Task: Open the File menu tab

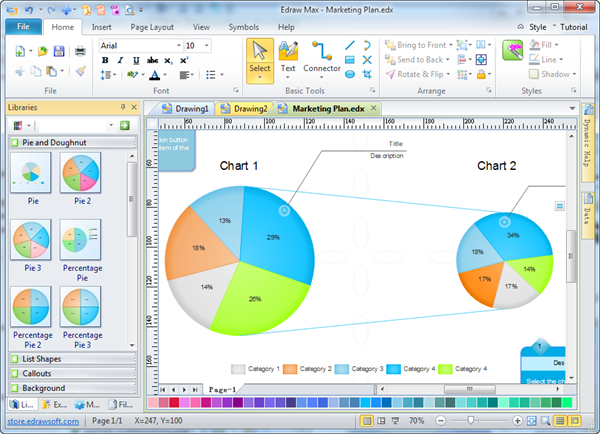Action: [23, 27]
